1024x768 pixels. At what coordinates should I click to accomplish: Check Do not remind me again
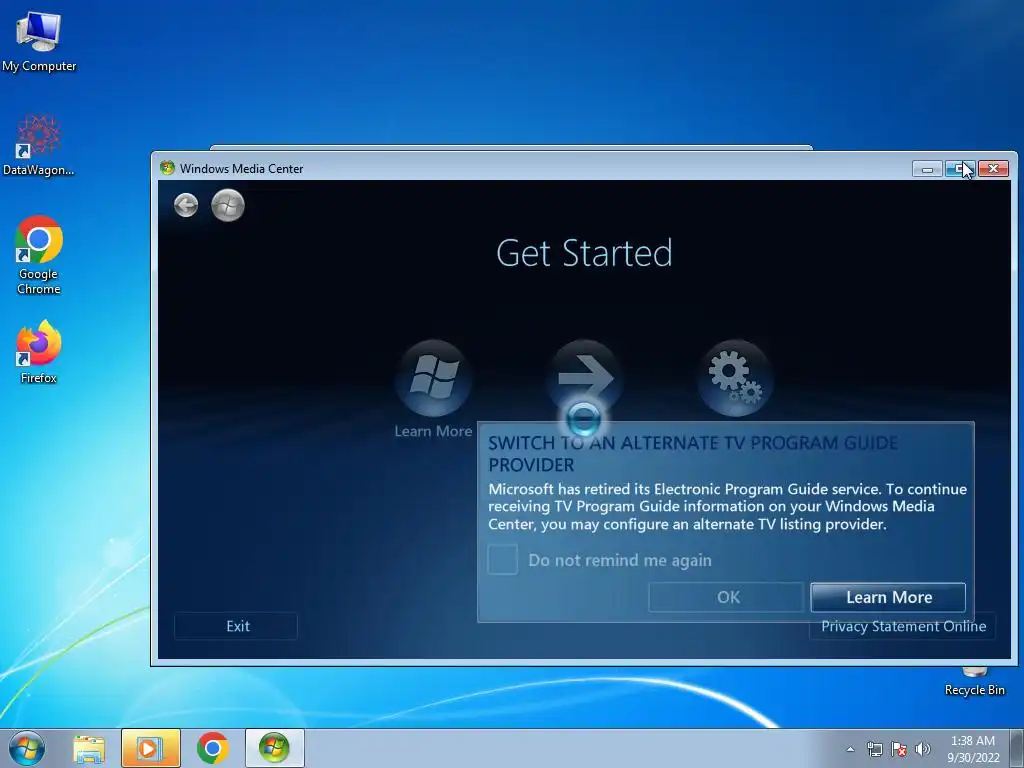(x=502, y=560)
